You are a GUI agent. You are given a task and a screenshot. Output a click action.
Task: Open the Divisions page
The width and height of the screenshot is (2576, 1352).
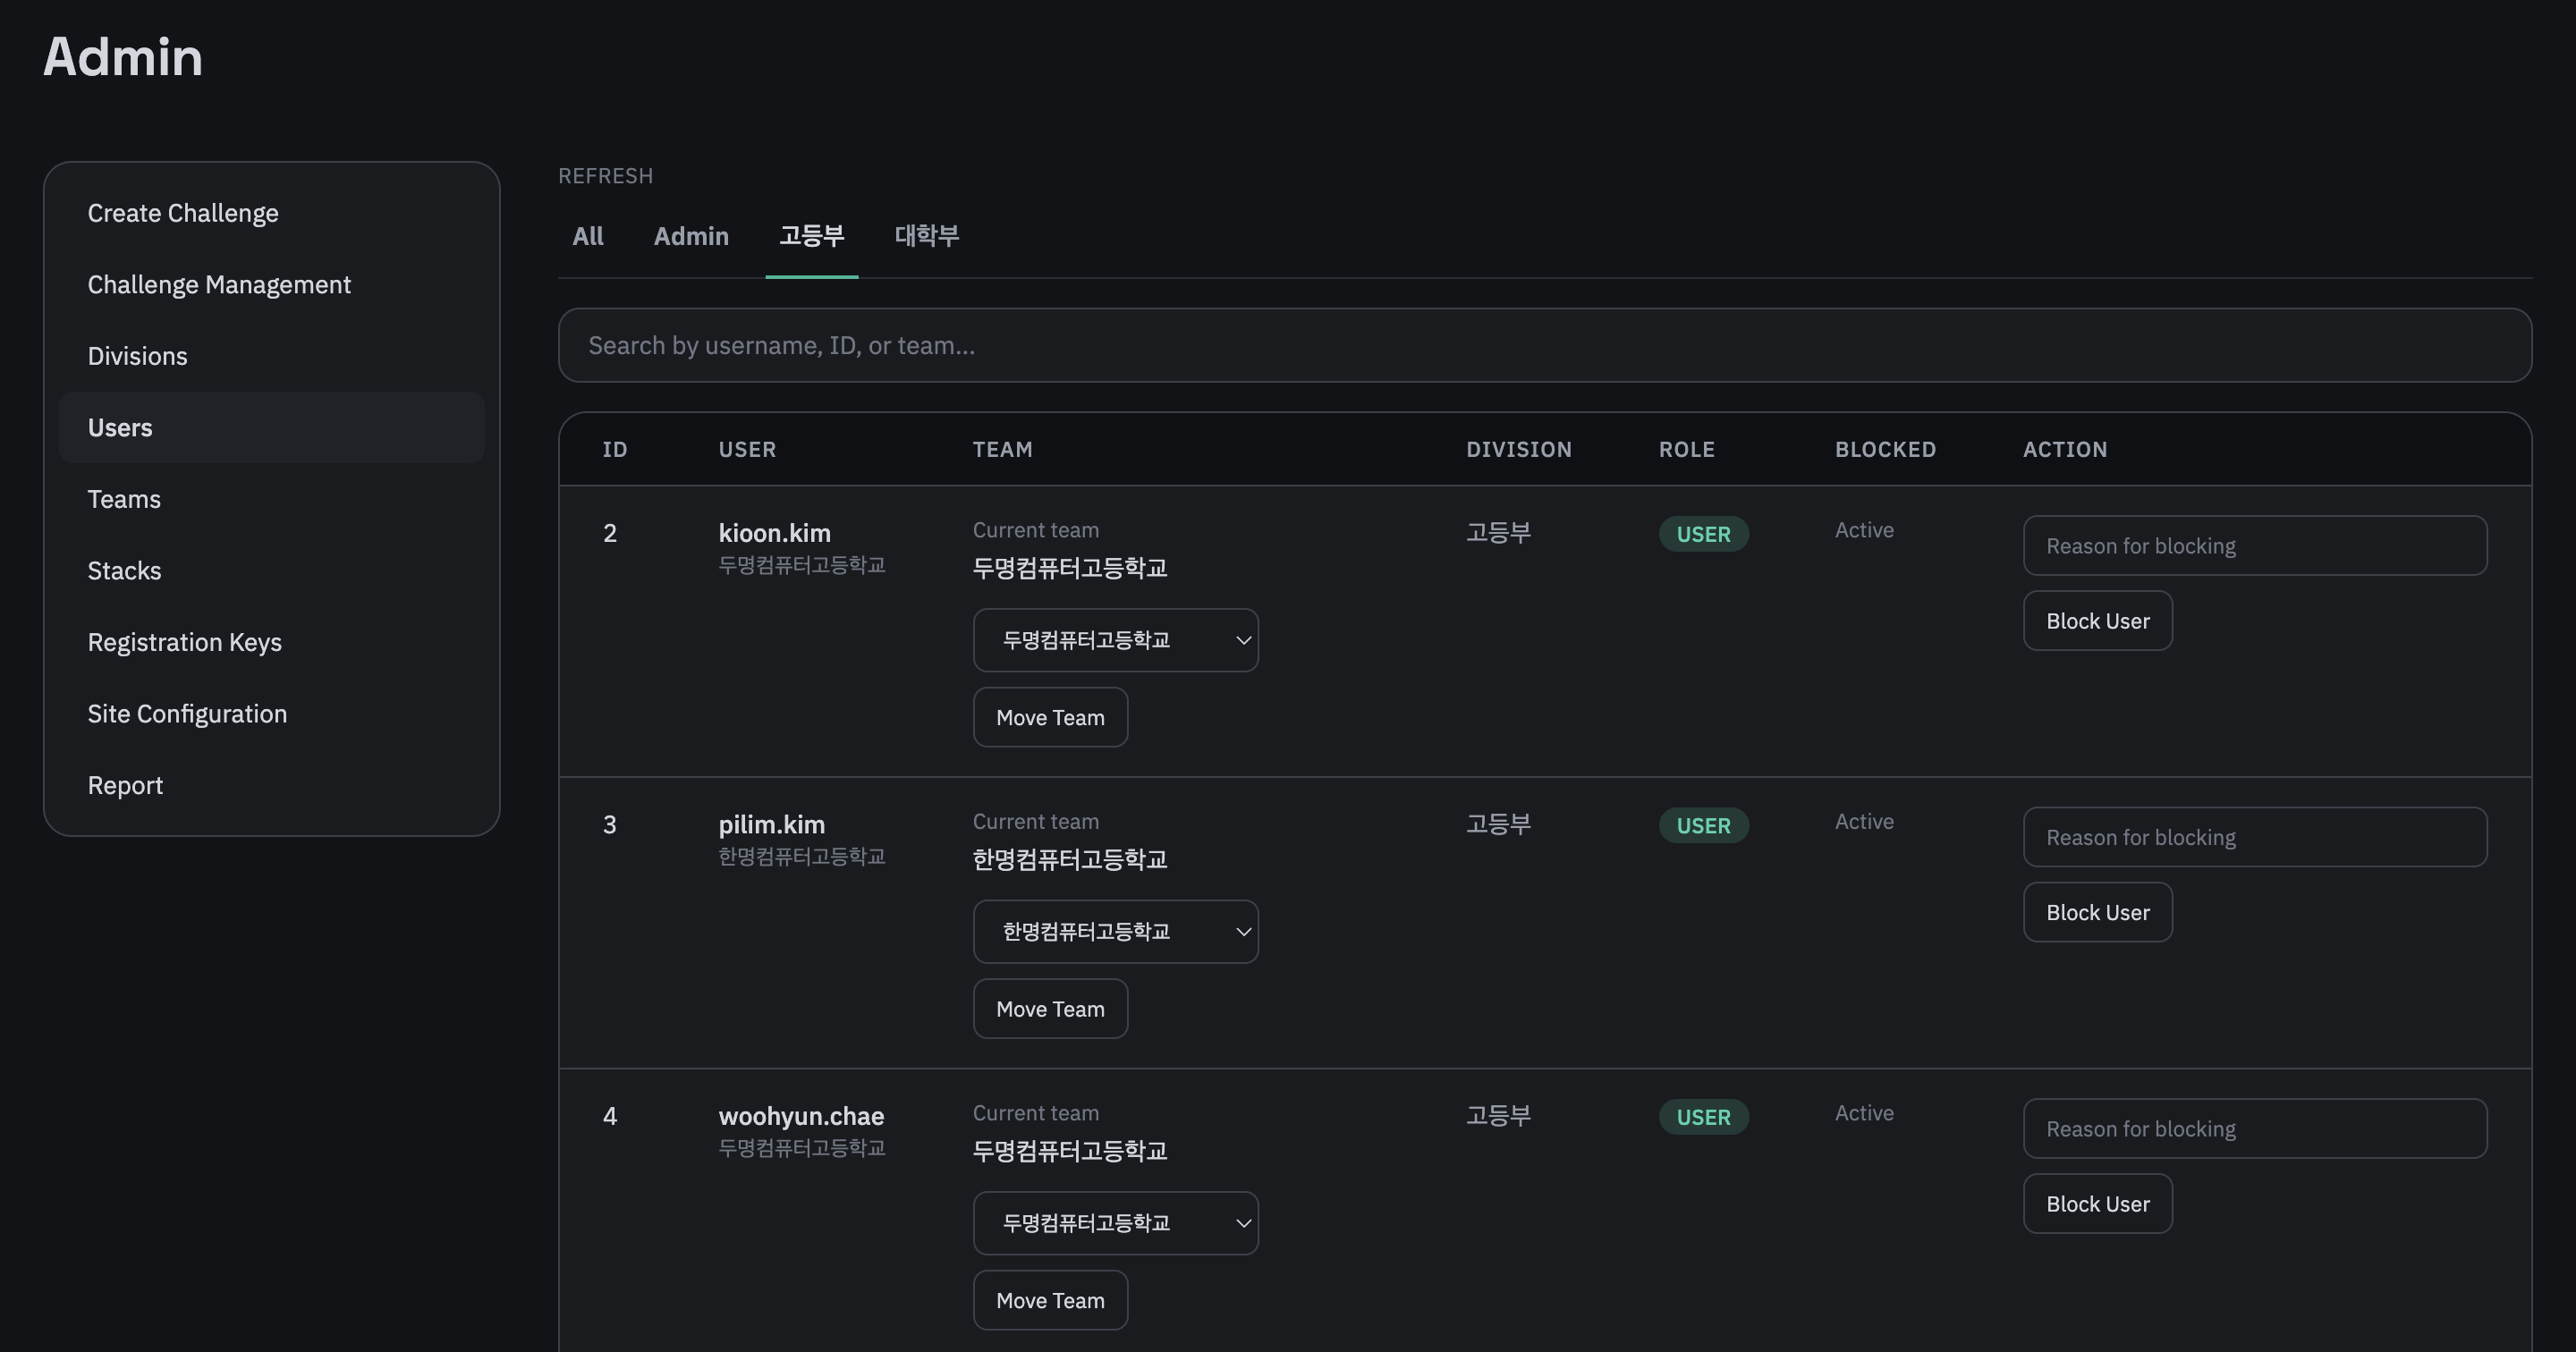[137, 355]
